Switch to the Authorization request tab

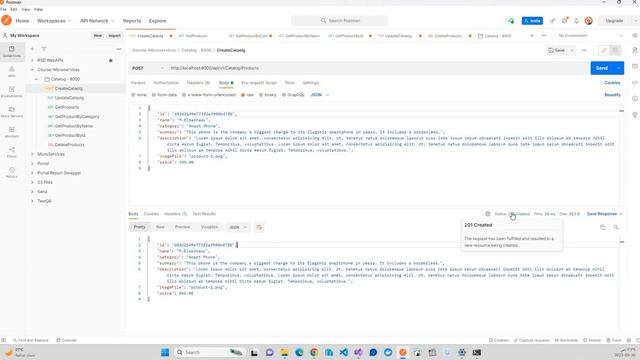point(166,83)
